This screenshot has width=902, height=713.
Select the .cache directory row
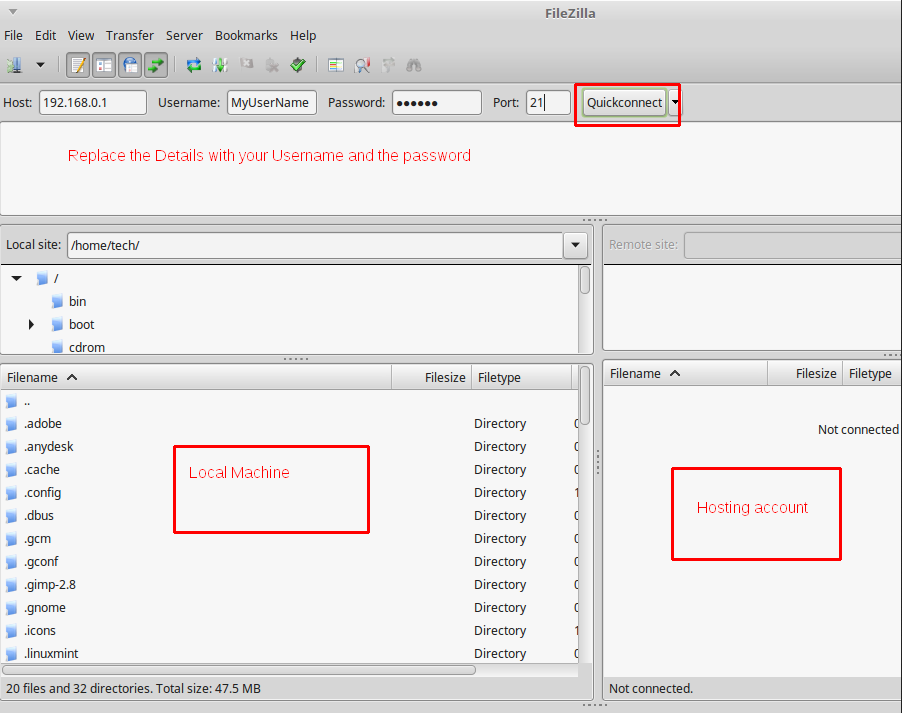pyautogui.click(x=289, y=470)
